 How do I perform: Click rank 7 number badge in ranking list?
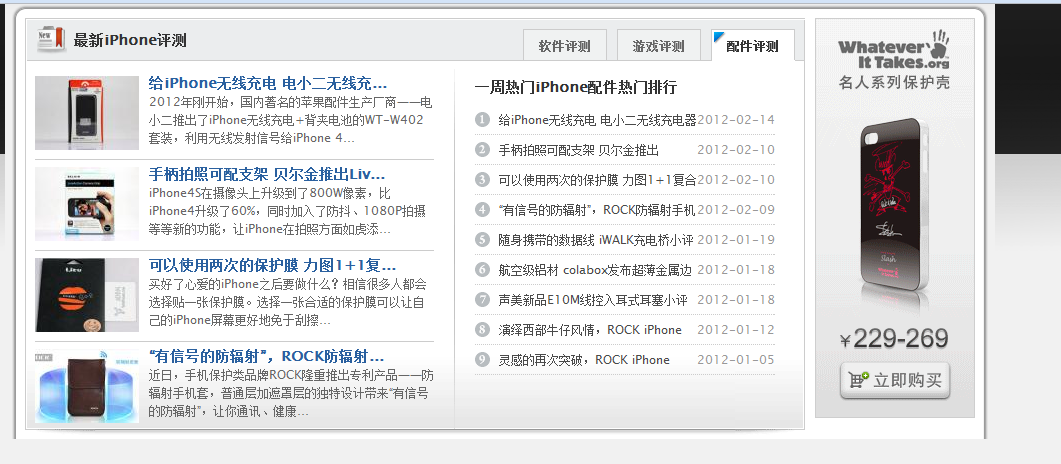pyautogui.click(x=482, y=299)
